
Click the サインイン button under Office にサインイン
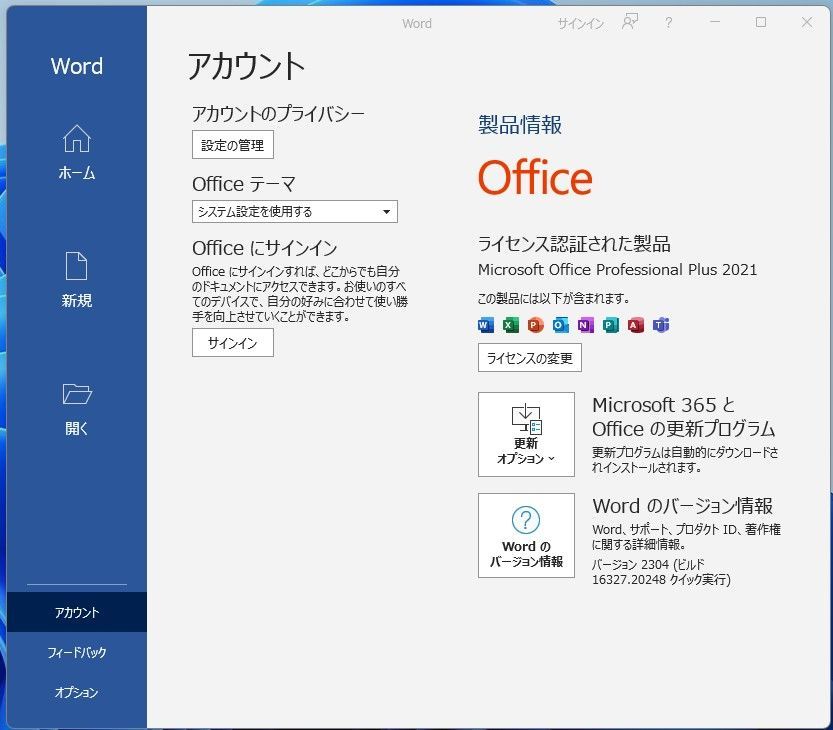click(232, 343)
